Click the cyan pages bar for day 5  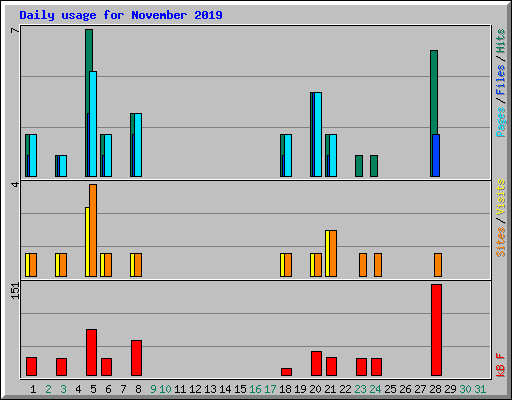[x=93, y=124]
